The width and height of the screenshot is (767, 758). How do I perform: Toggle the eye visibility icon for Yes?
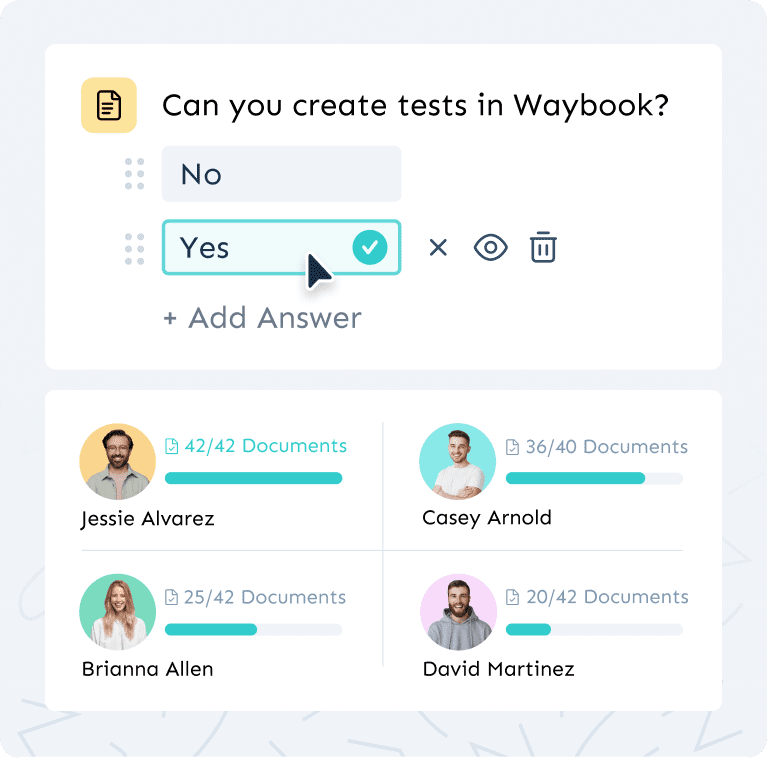pos(491,247)
